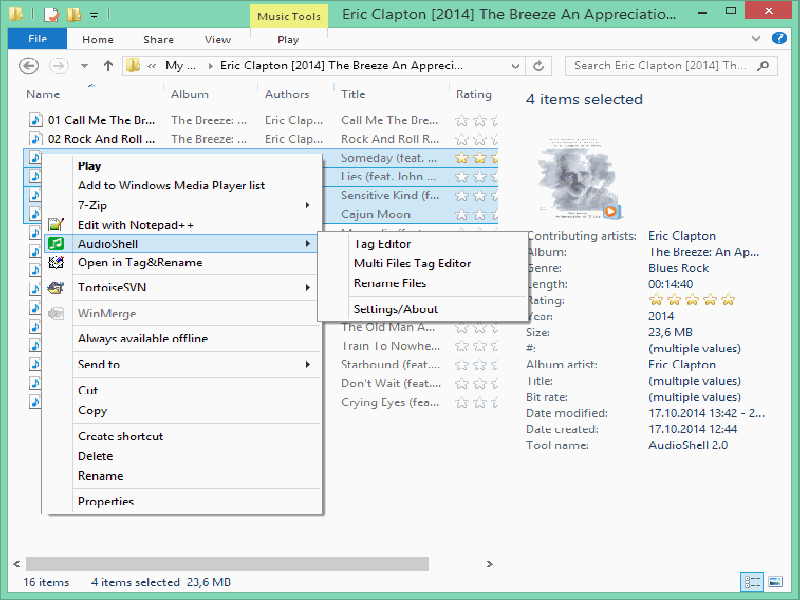Click the search magnifier icon
Screen dimensions: 800x600
763,66
